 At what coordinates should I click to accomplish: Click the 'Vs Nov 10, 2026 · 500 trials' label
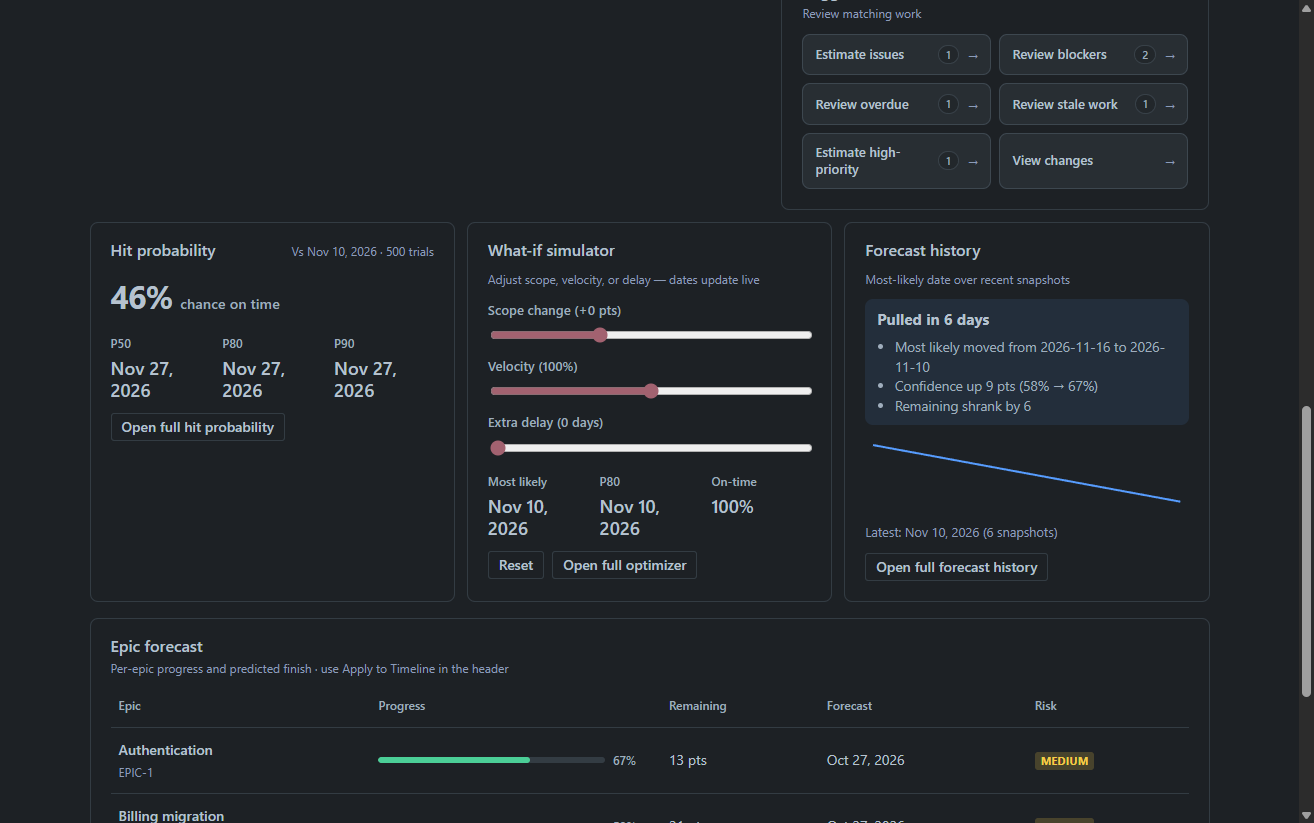pos(363,252)
